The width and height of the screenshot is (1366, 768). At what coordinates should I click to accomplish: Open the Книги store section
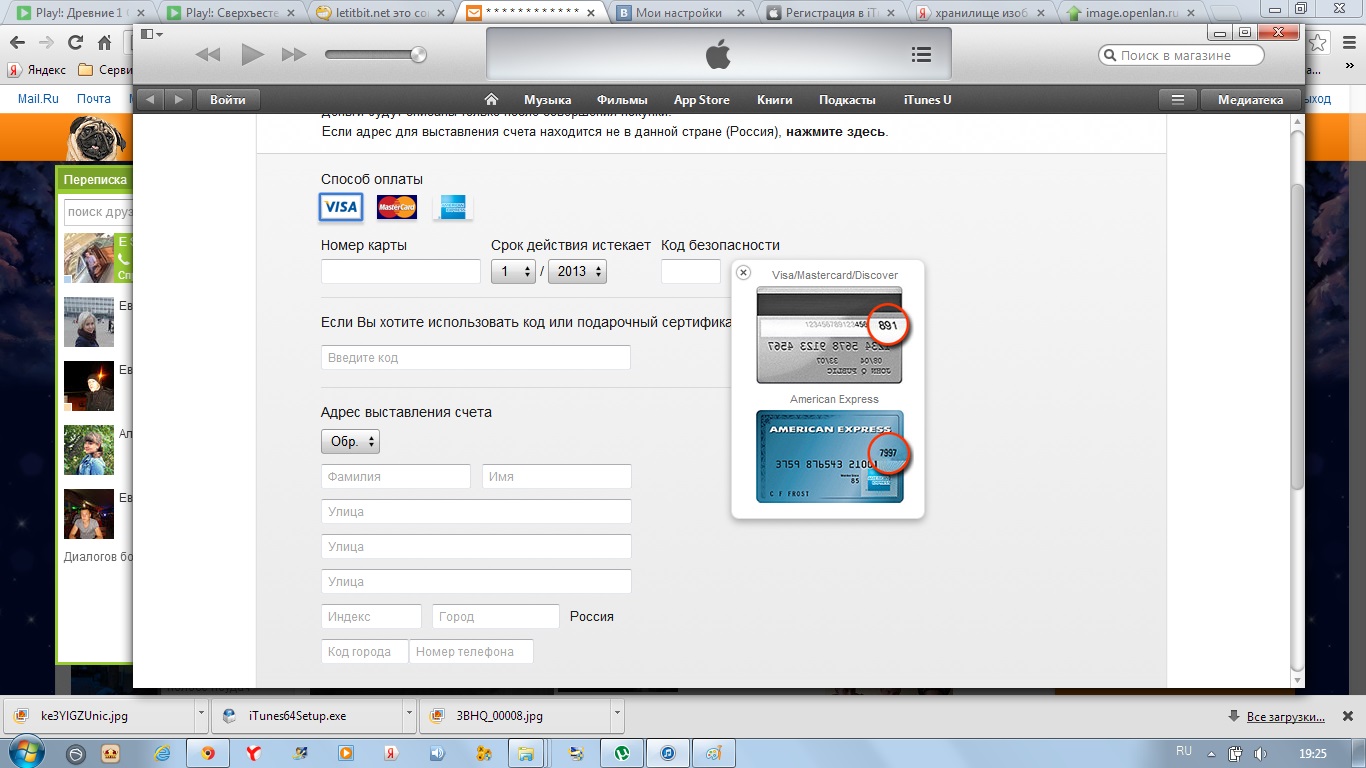(775, 100)
